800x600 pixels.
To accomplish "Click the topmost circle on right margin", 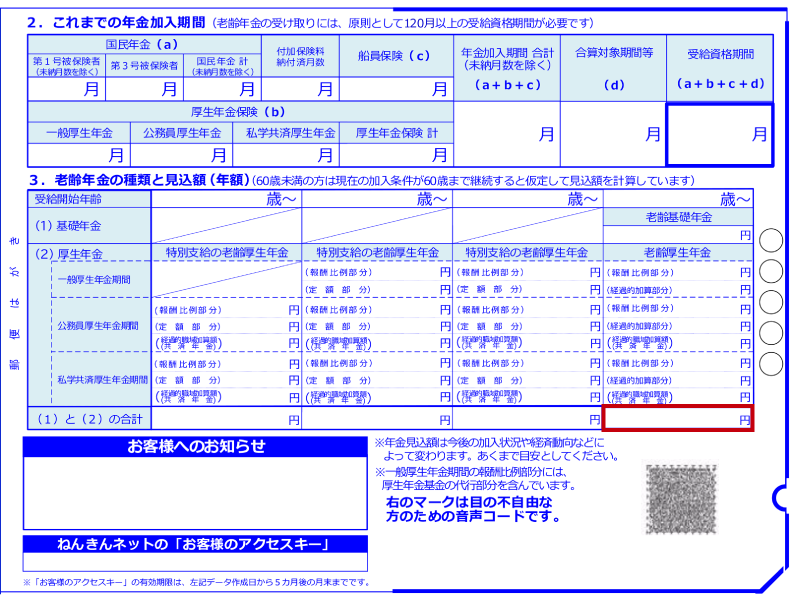I will pyautogui.click(x=772, y=241).
